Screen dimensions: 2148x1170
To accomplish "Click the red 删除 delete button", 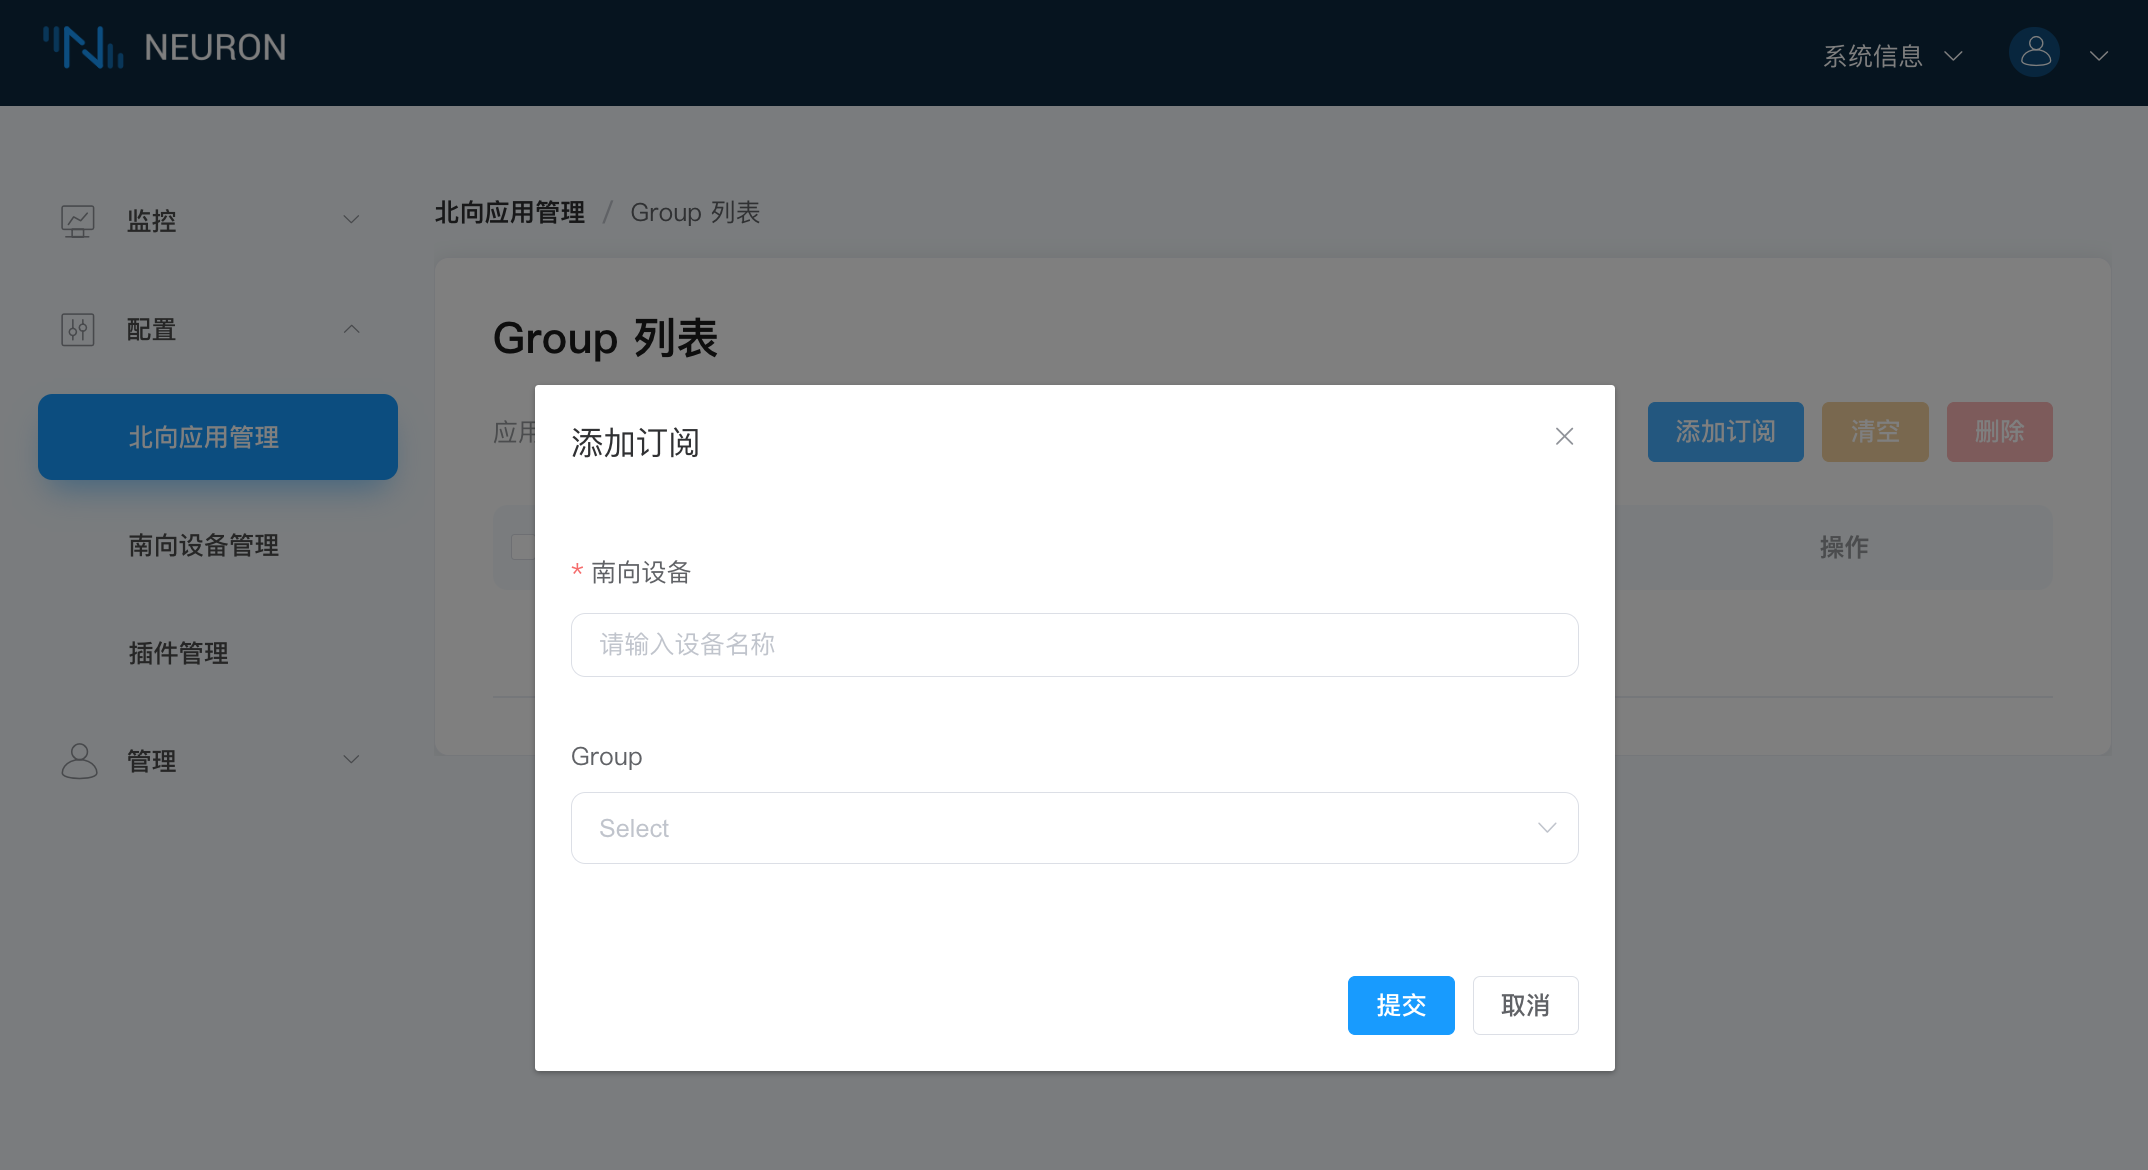I will point(1999,431).
